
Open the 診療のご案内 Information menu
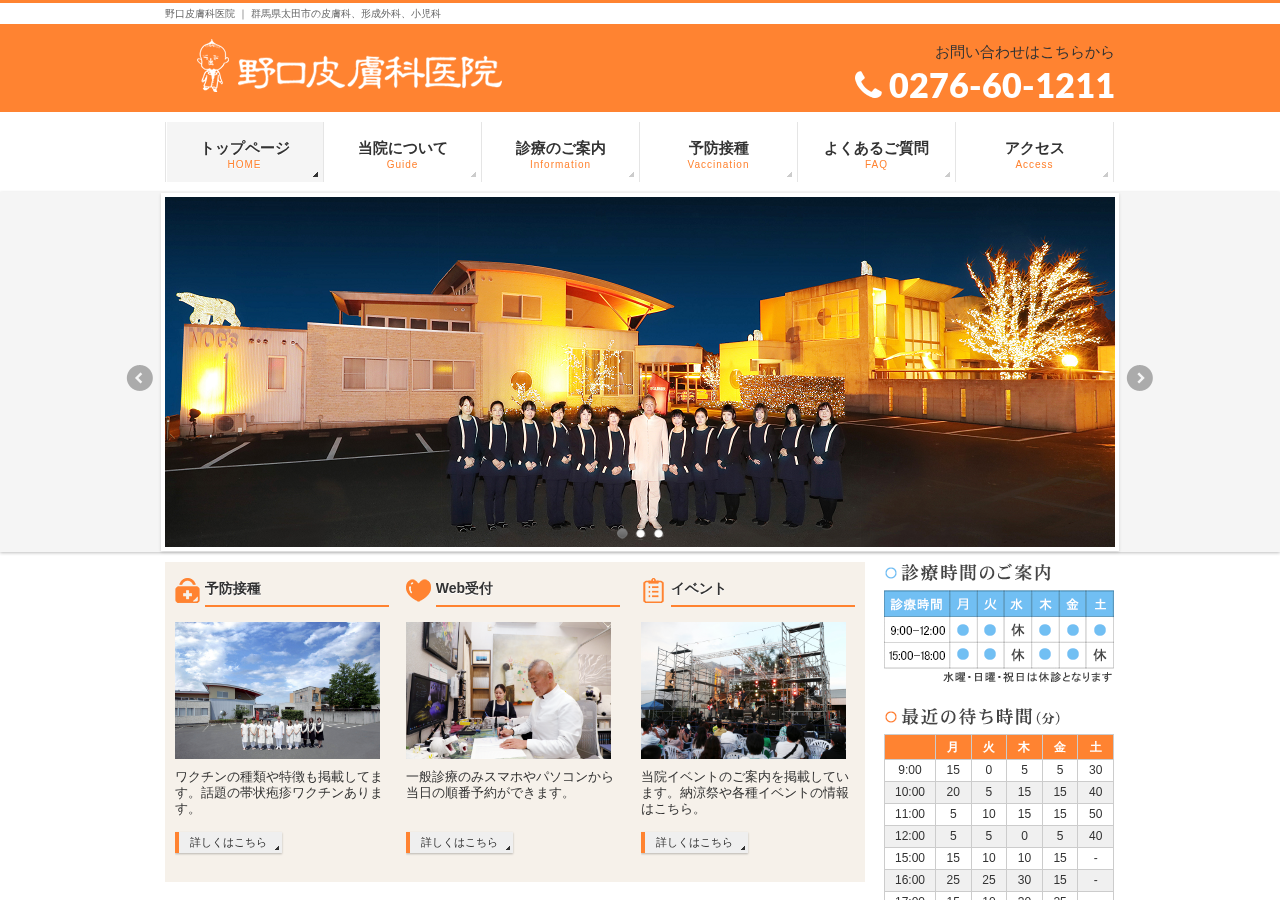pos(560,152)
